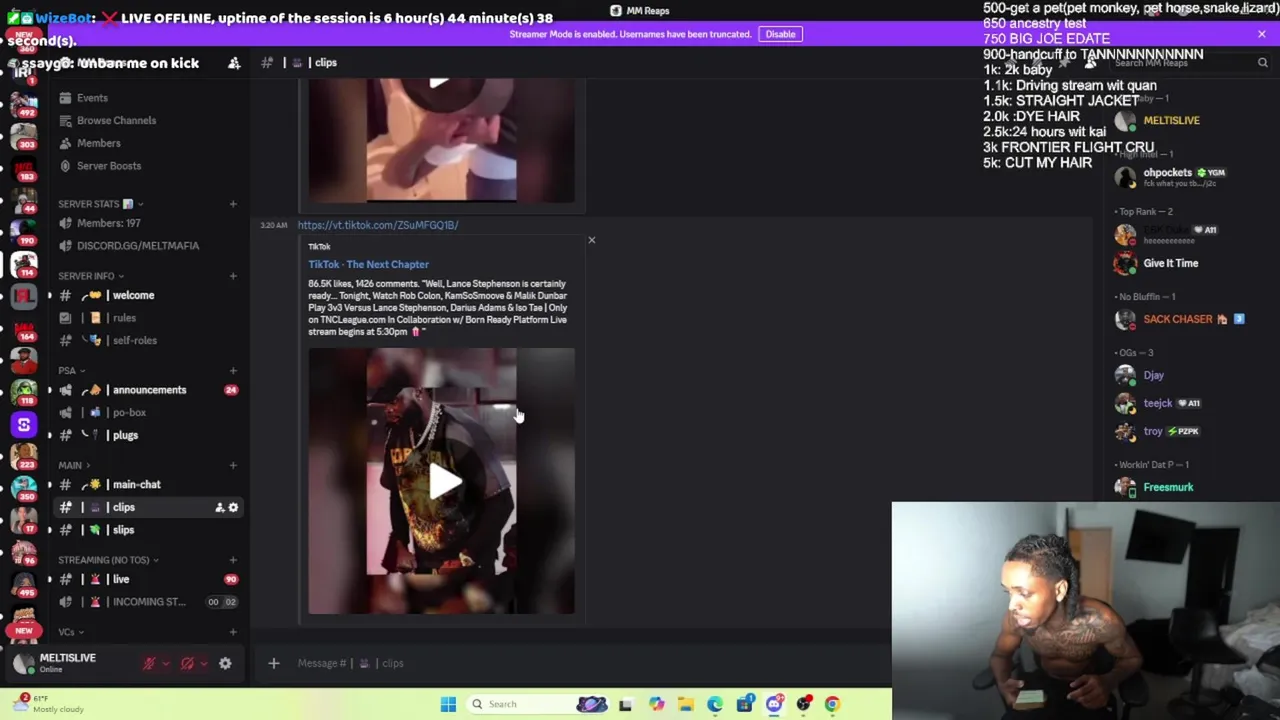Select the server icon with 495 badge
Viewport: 1280px width, 720px height.
[x=24, y=583]
